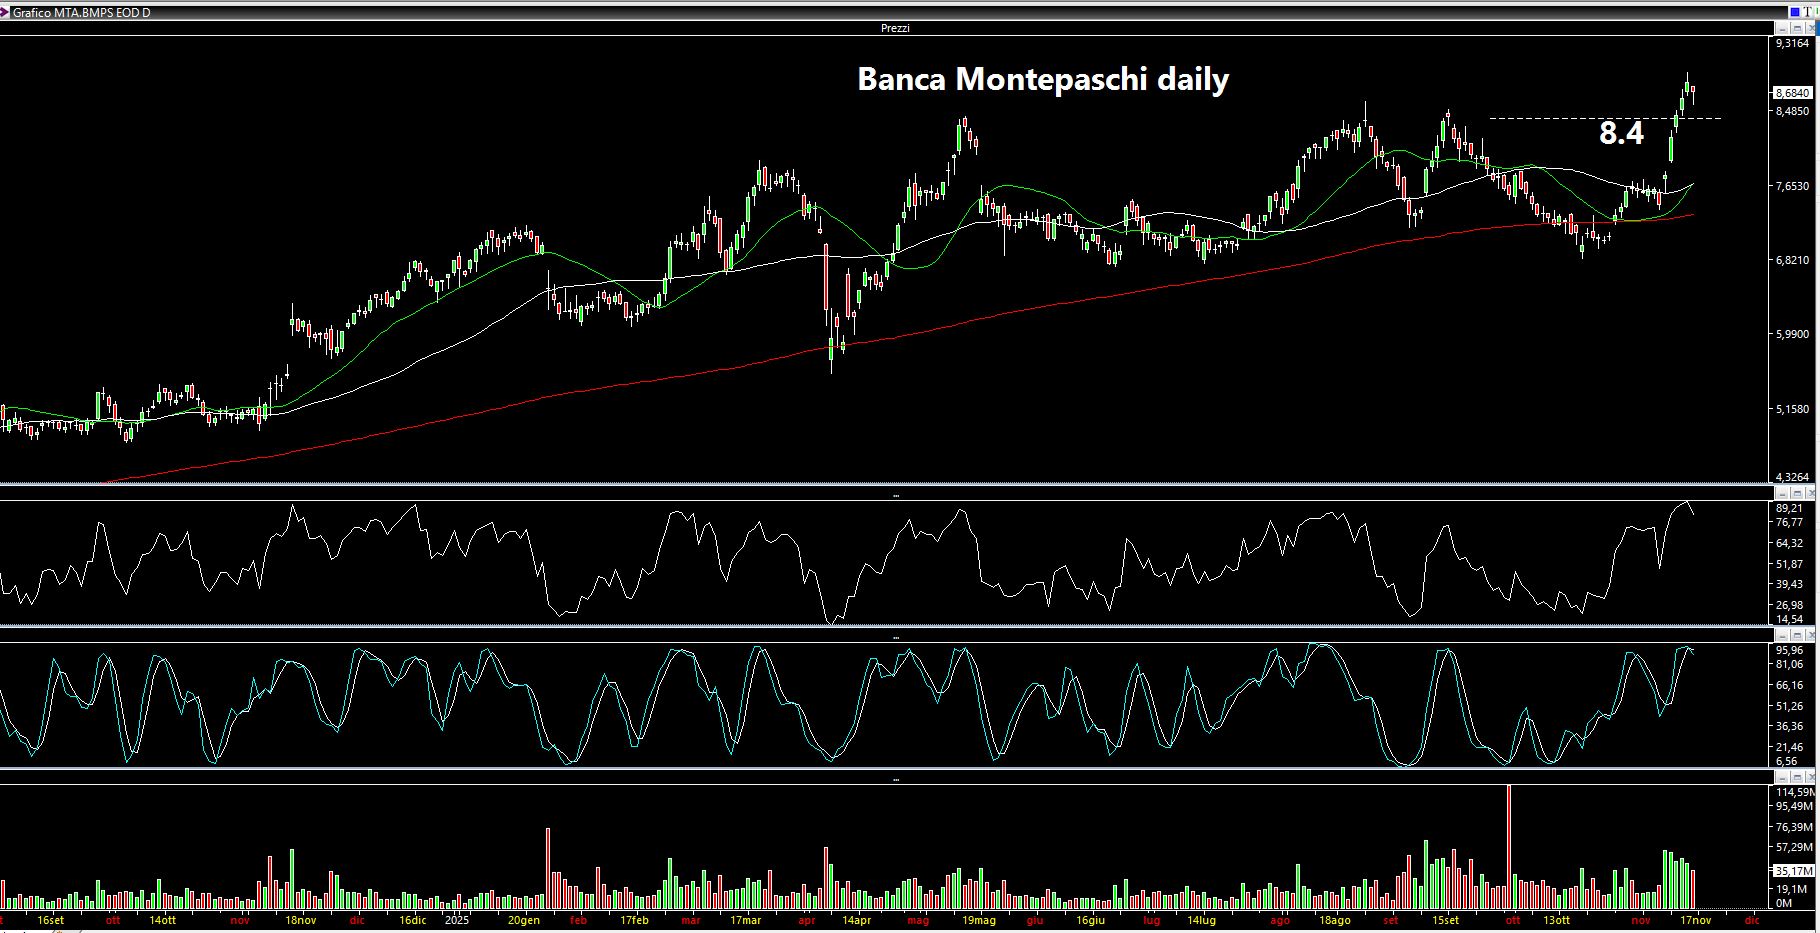Click the 16dic date label
The width and height of the screenshot is (1820, 933).
click(x=412, y=920)
